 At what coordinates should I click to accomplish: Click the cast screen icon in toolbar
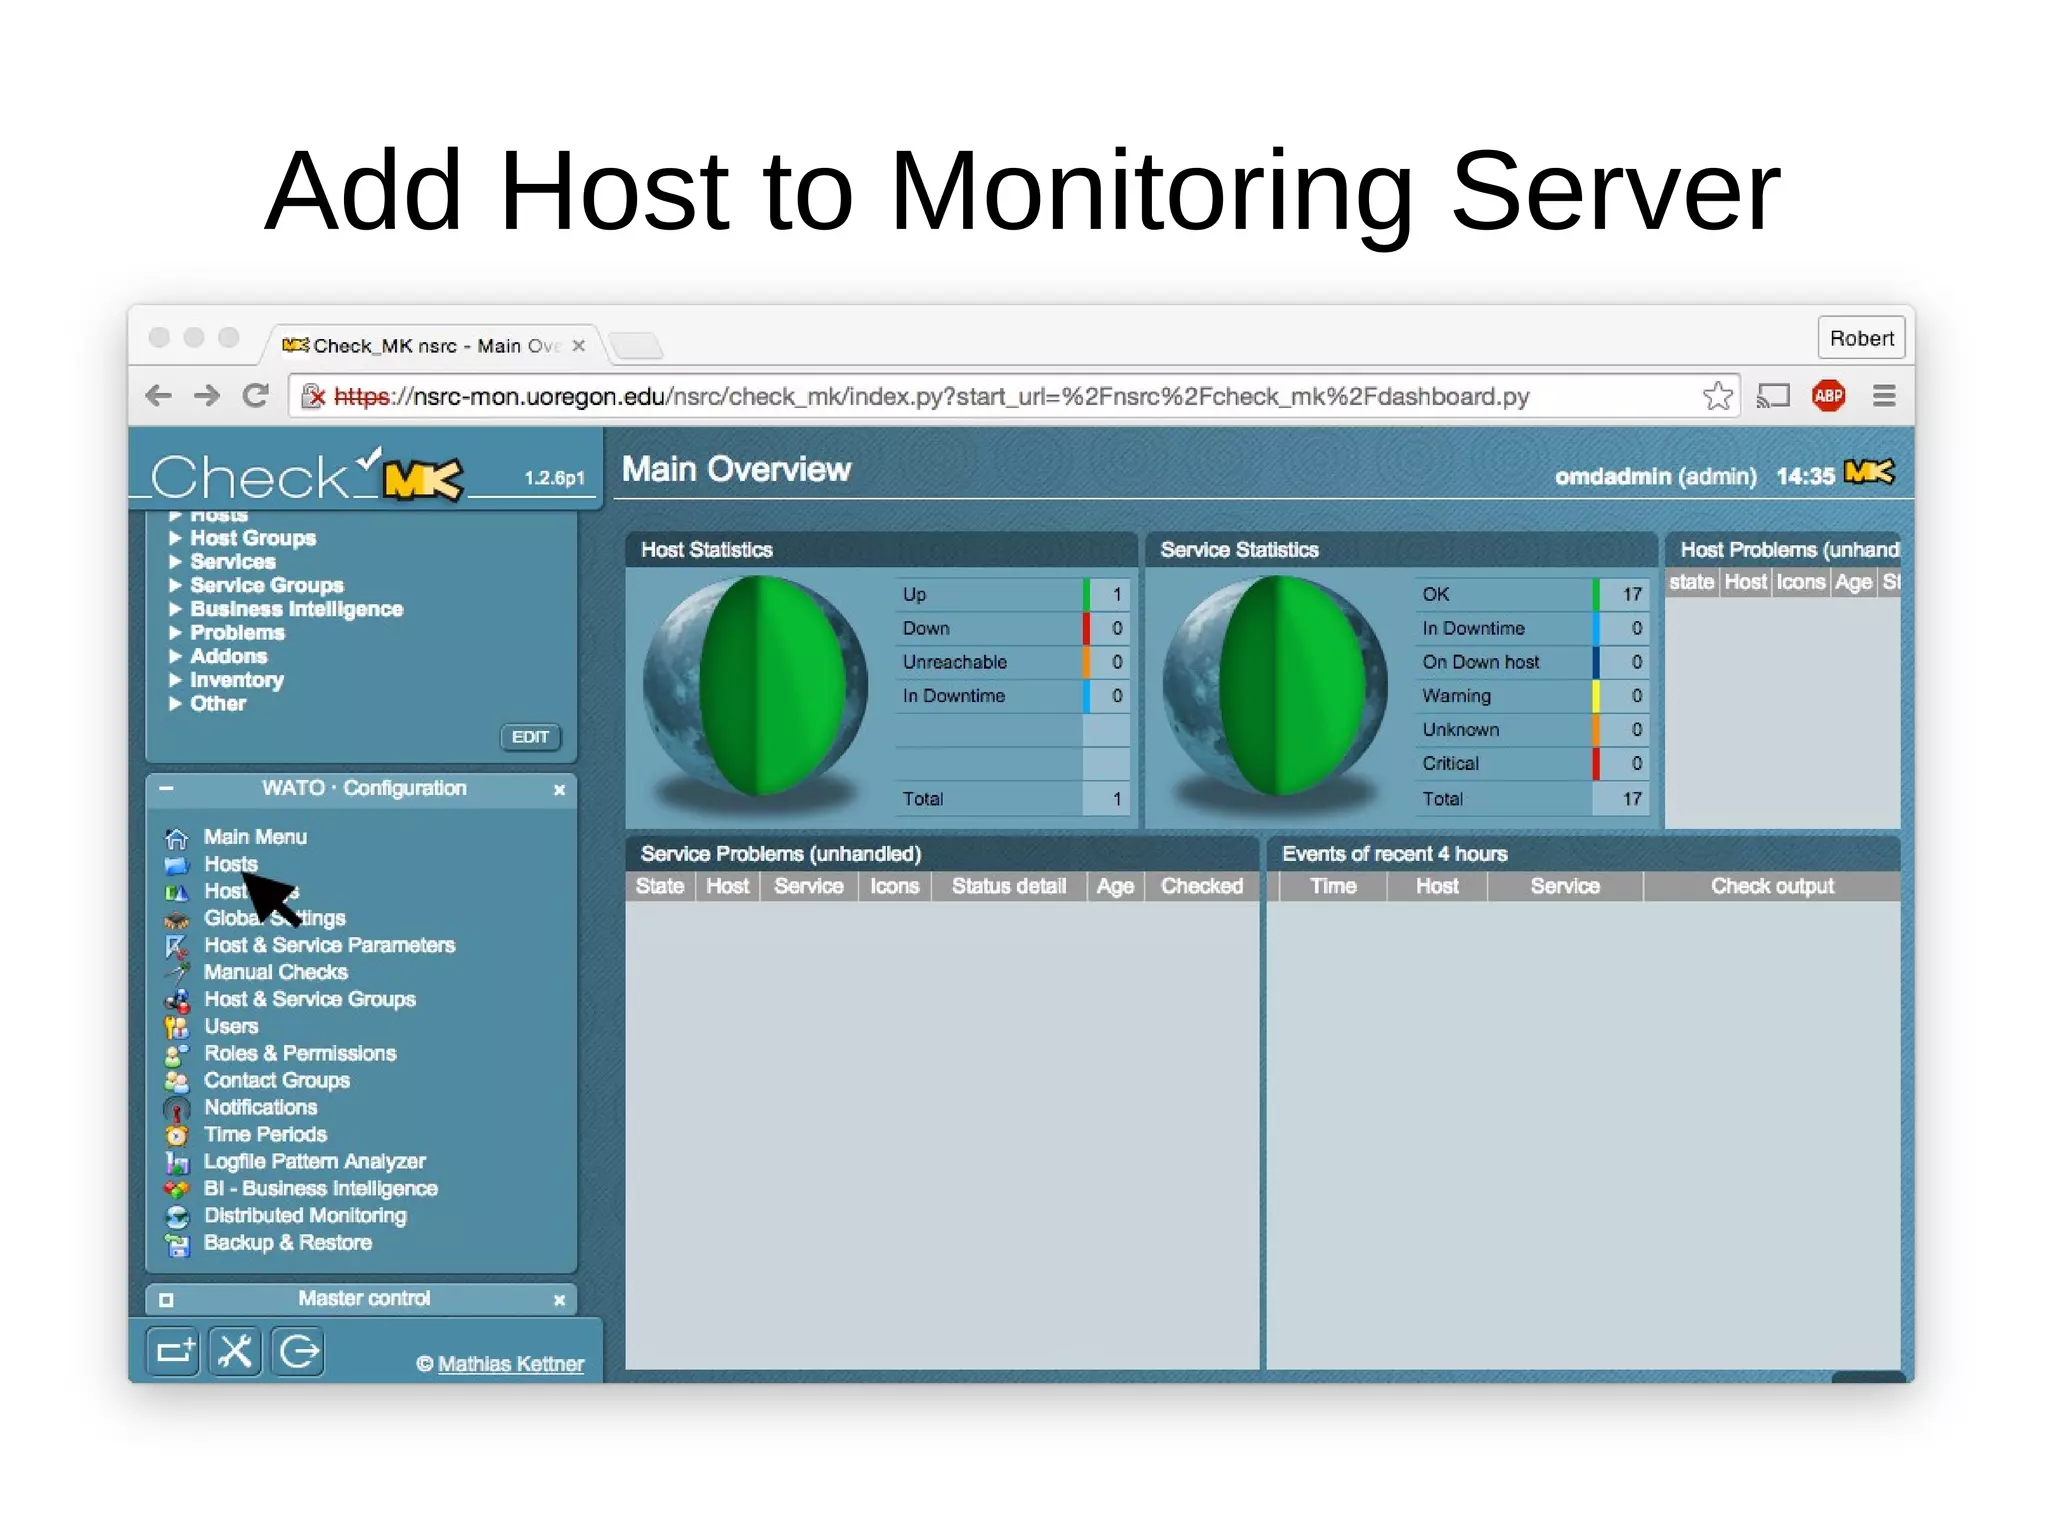click(1773, 396)
